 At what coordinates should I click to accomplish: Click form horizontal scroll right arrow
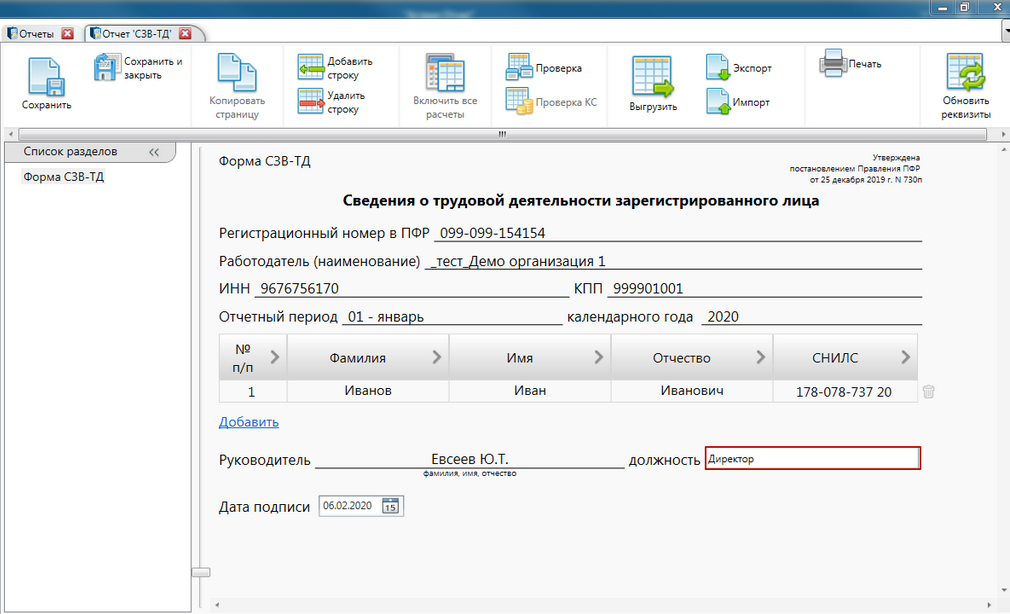click(x=989, y=605)
